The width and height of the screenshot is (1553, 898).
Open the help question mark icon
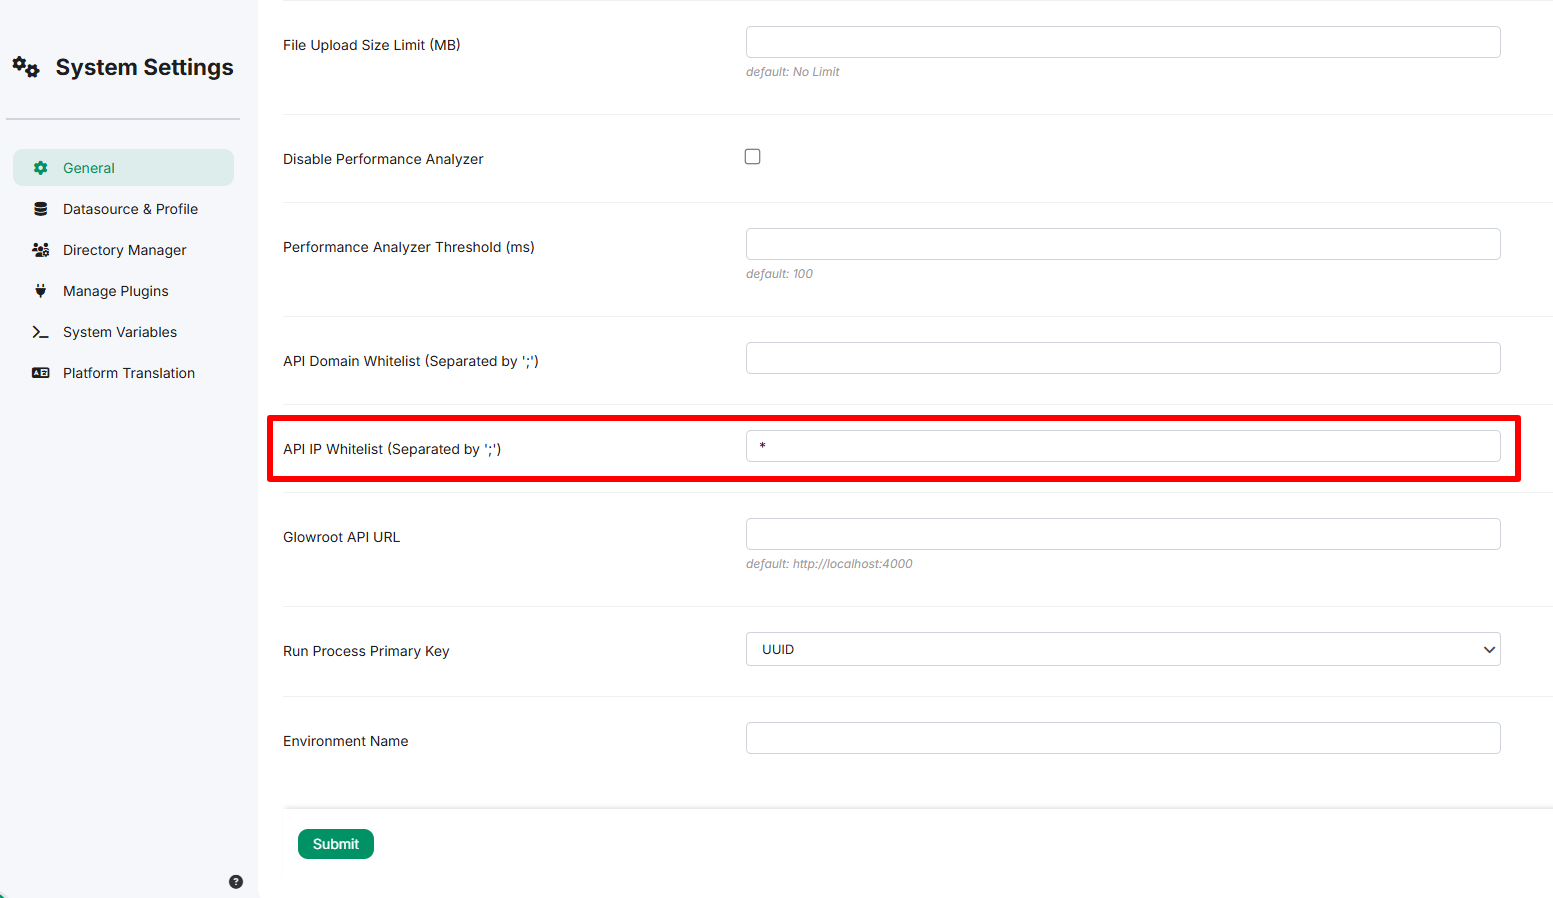pyautogui.click(x=236, y=882)
